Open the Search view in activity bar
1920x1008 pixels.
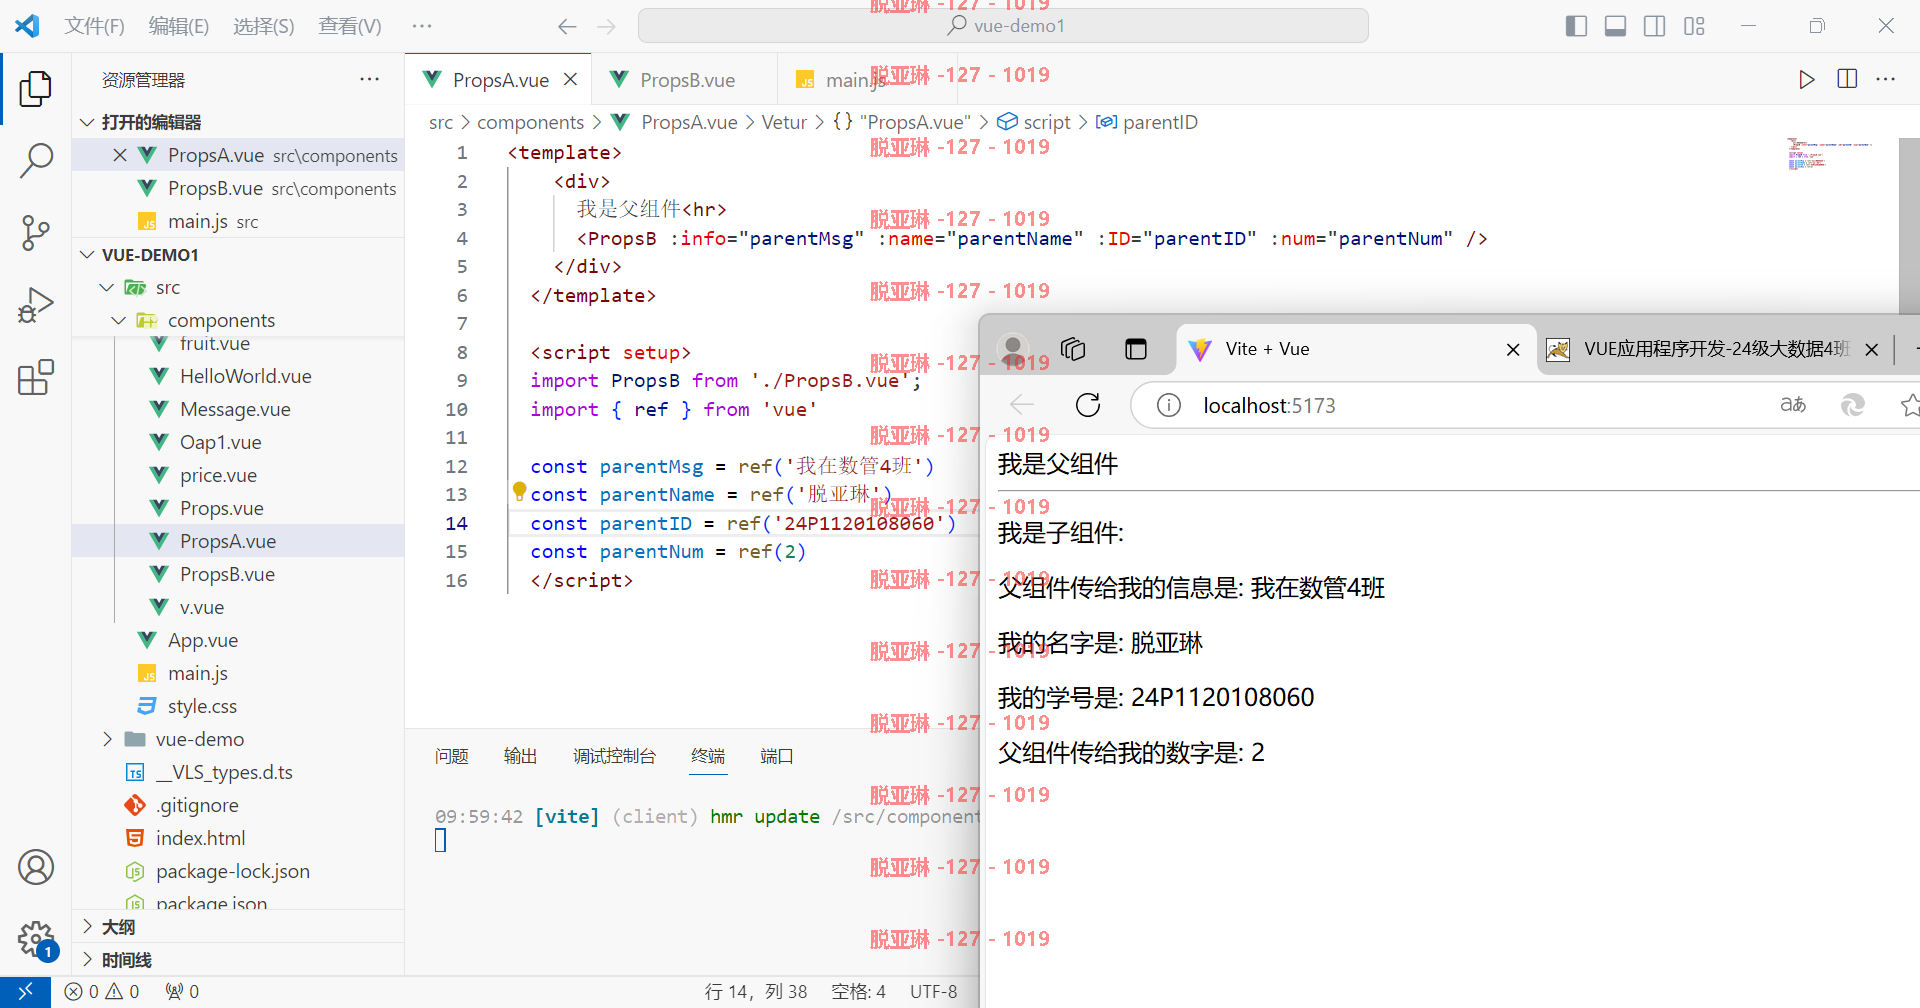[36, 160]
